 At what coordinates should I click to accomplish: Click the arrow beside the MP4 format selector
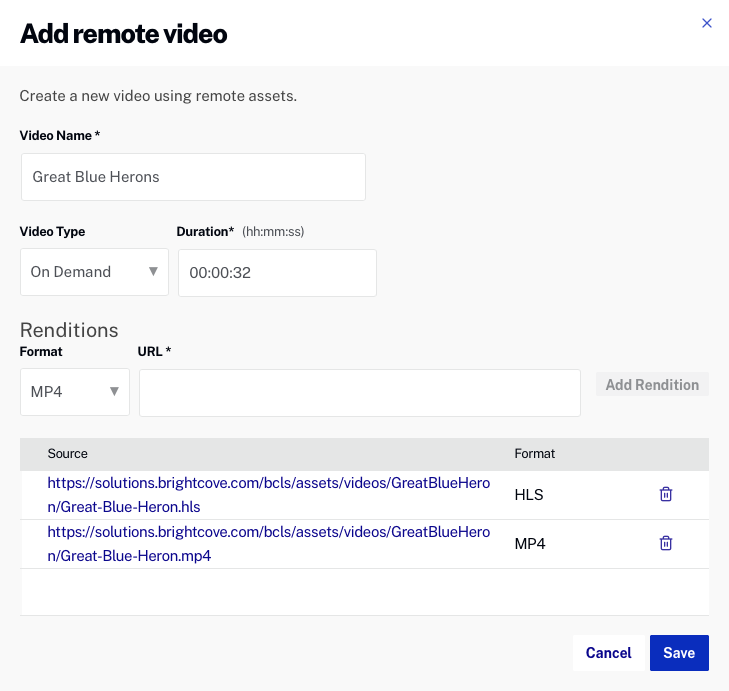[114, 391]
